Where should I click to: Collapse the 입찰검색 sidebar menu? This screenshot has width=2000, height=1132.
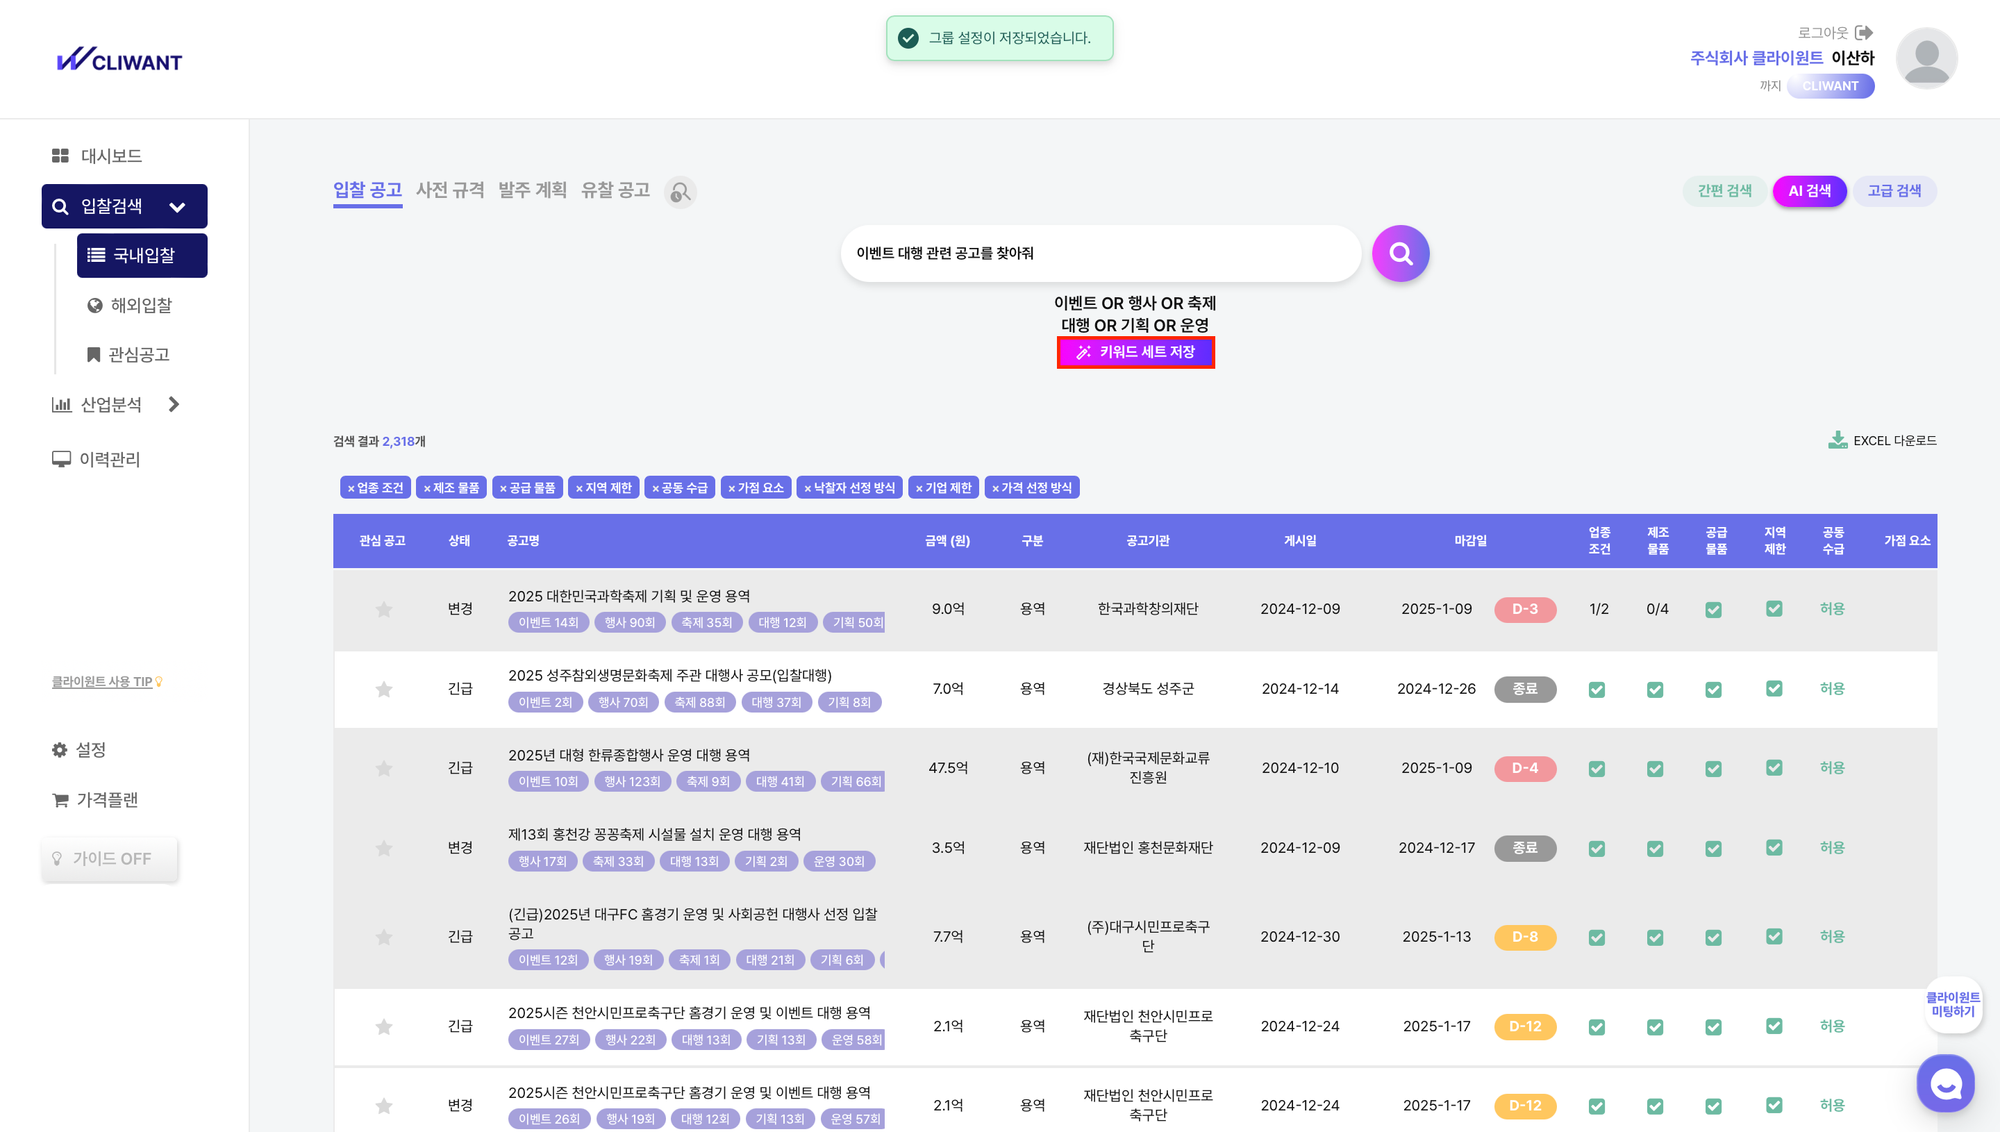point(177,207)
